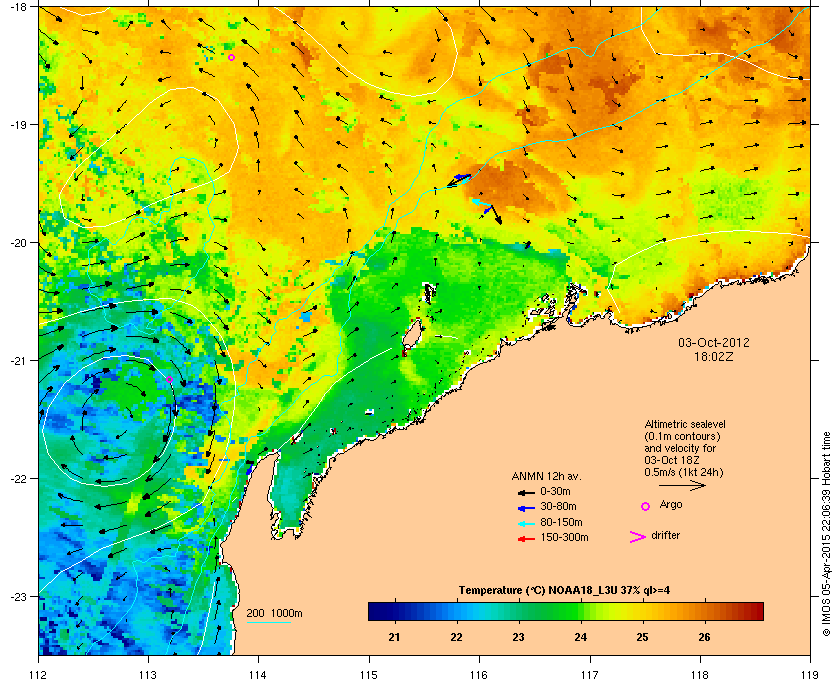The width and height of the screenshot is (840, 680).
Task: Click the latitude axis label -21
Action: [17, 360]
